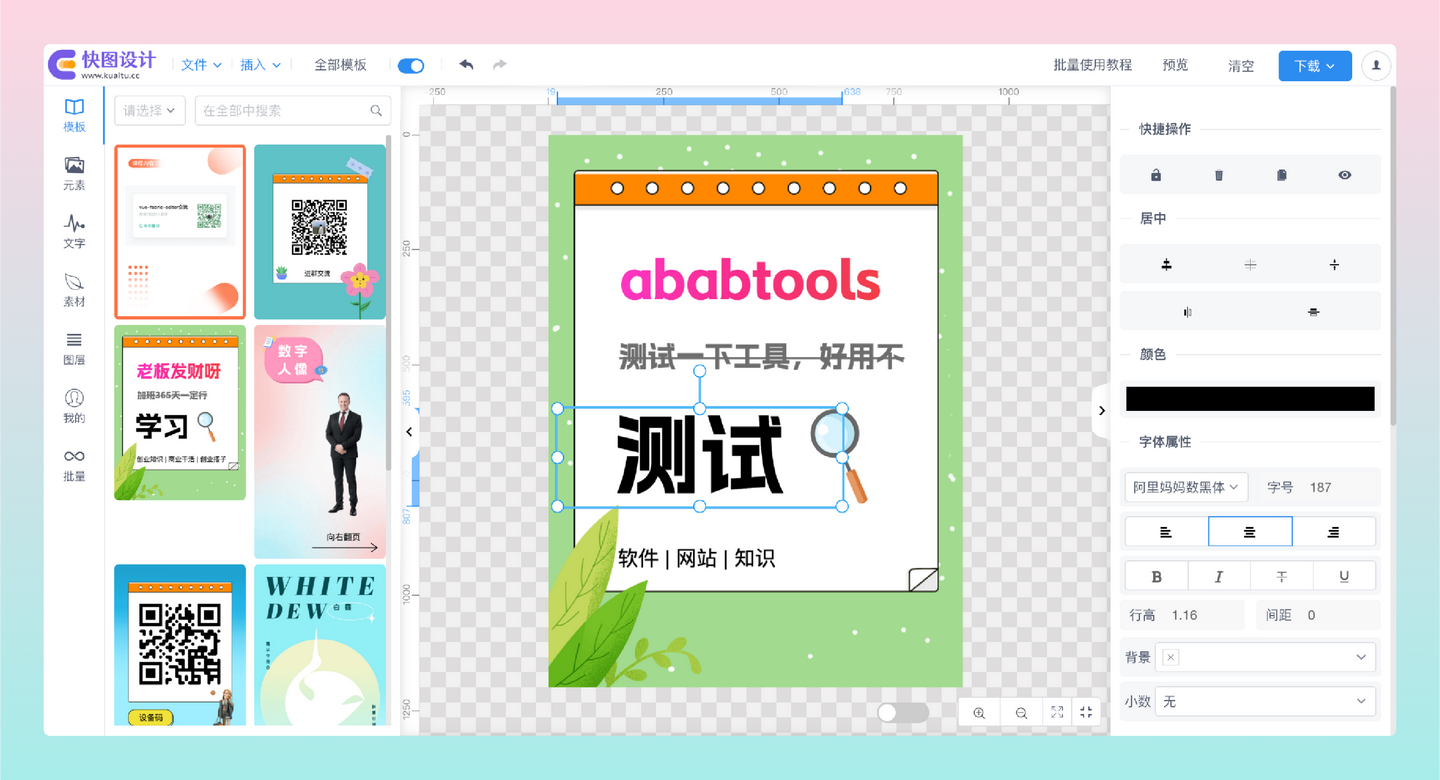Set text alignment to center

1250,532
